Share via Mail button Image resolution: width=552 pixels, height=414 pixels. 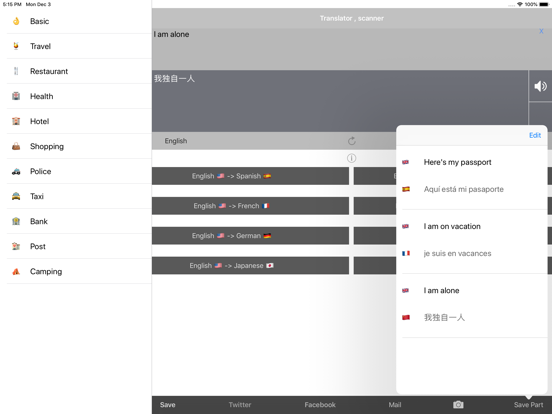coord(395,404)
